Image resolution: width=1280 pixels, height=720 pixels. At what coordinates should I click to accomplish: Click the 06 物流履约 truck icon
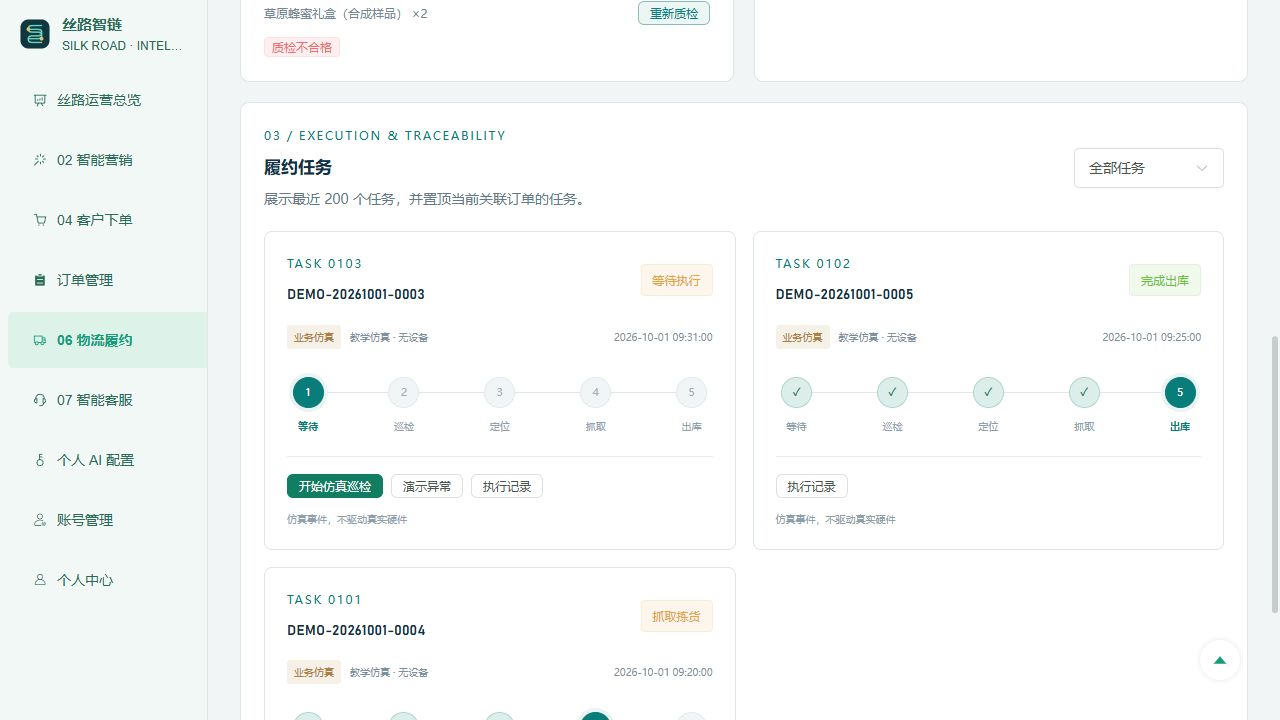(40, 340)
